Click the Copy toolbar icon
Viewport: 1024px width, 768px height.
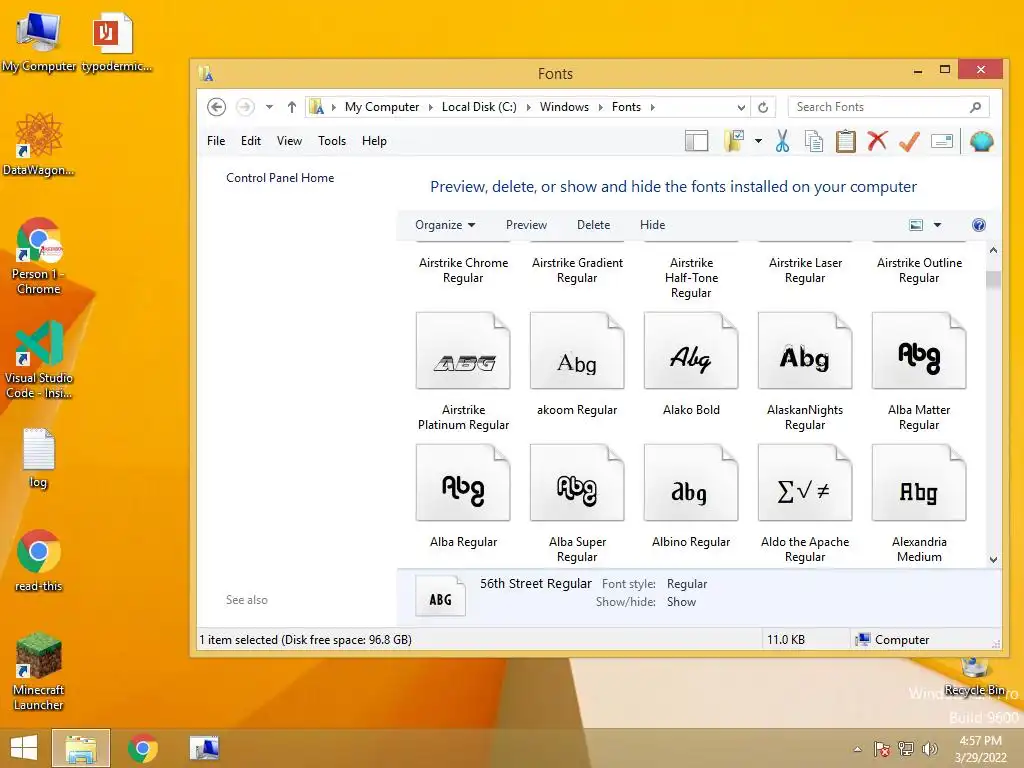point(814,141)
